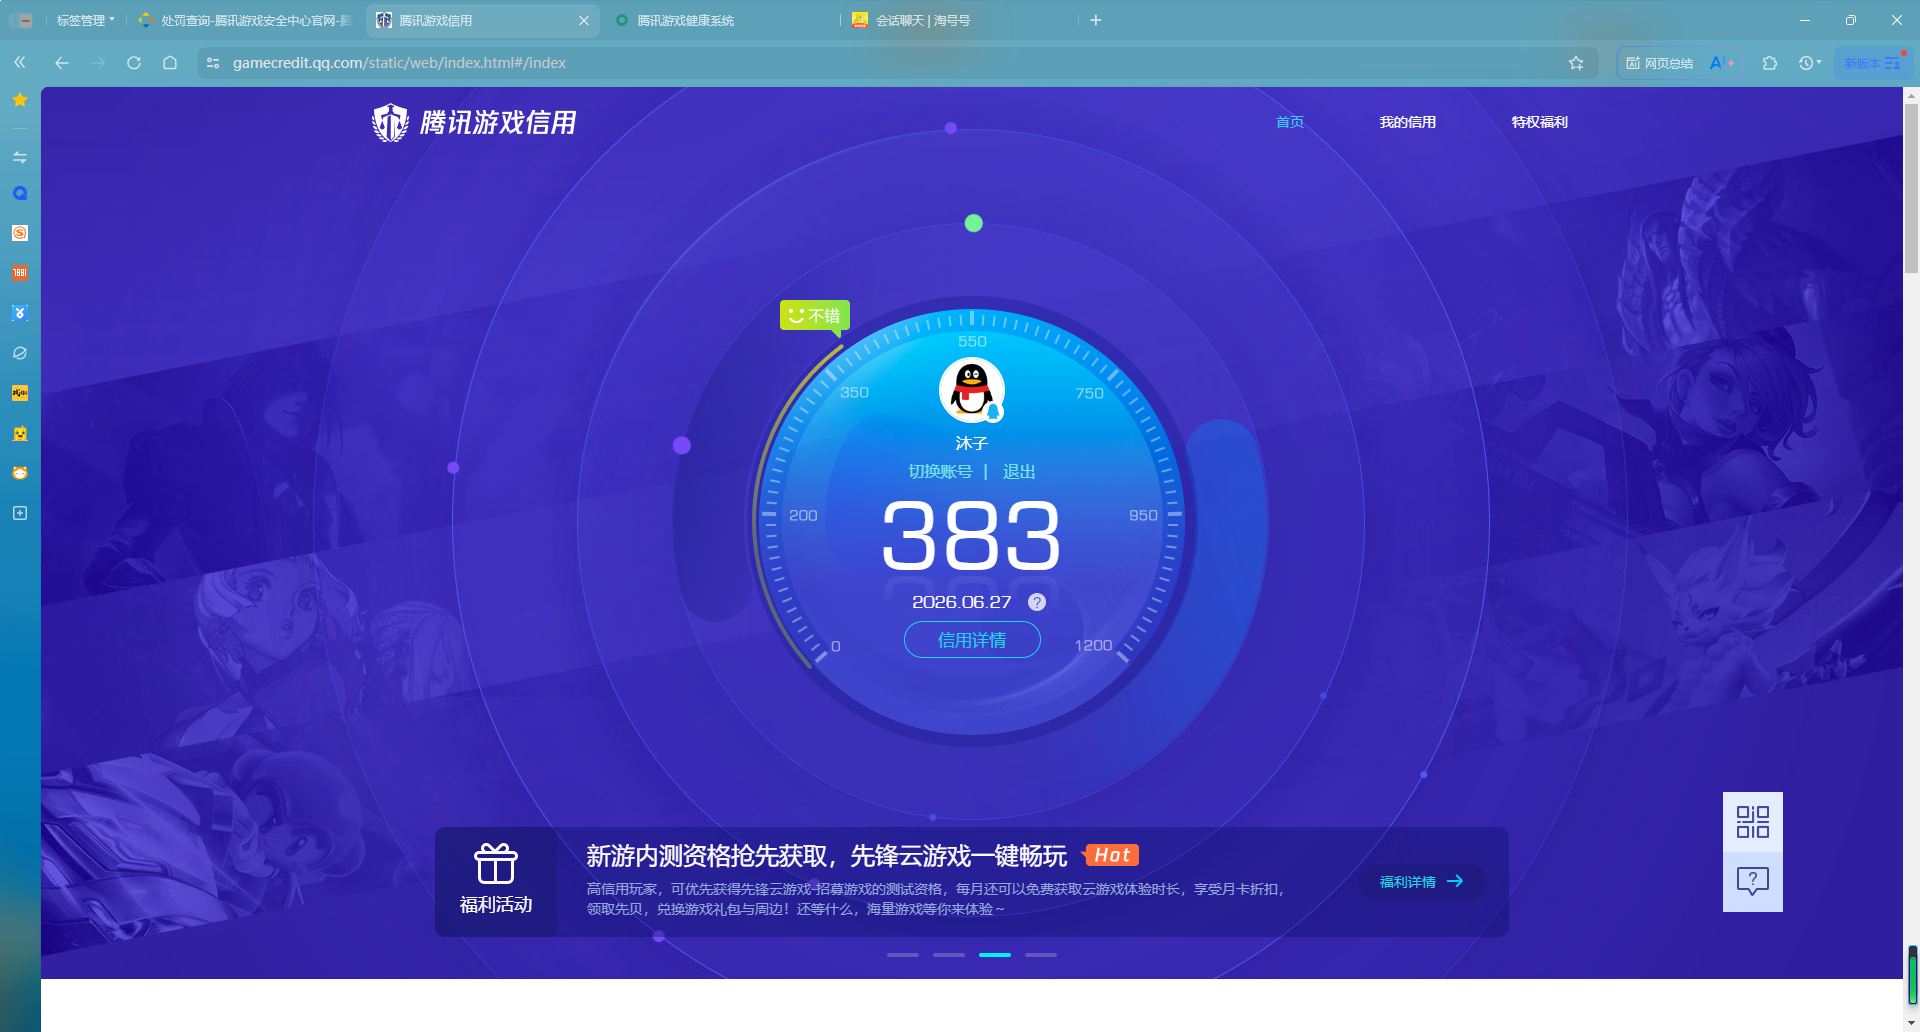Bookmark this page with the star icon
The image size is (1920, 1032).
click(1576, 62)
